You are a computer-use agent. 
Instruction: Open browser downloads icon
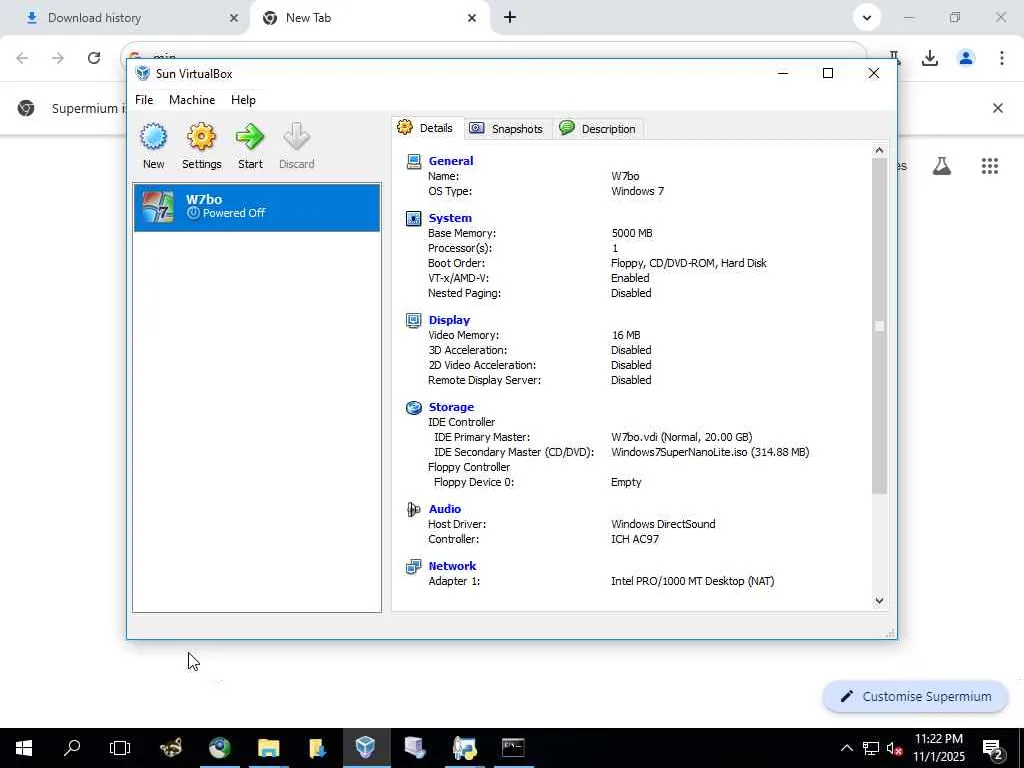point(930,58)
